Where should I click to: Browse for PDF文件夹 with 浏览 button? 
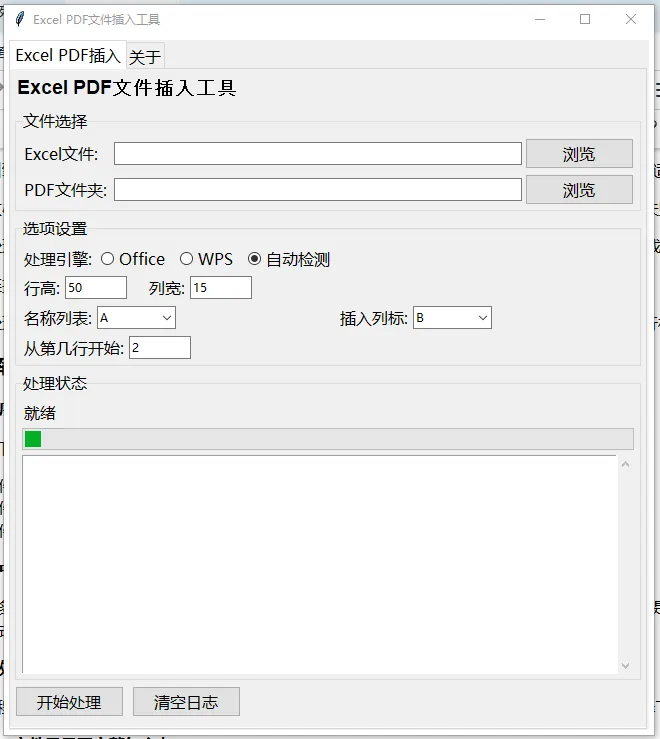[579, 190]
